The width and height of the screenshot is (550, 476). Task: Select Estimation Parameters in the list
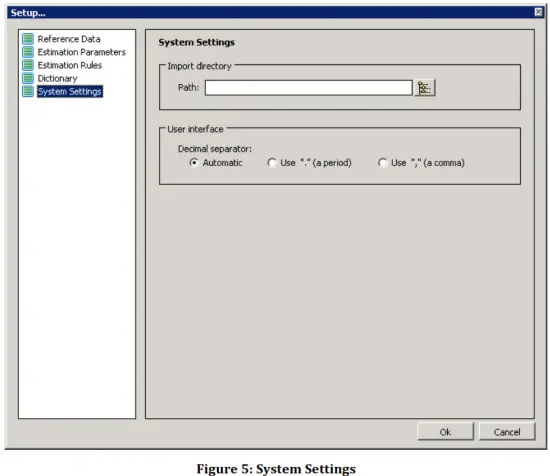click(x=81, y=52)
